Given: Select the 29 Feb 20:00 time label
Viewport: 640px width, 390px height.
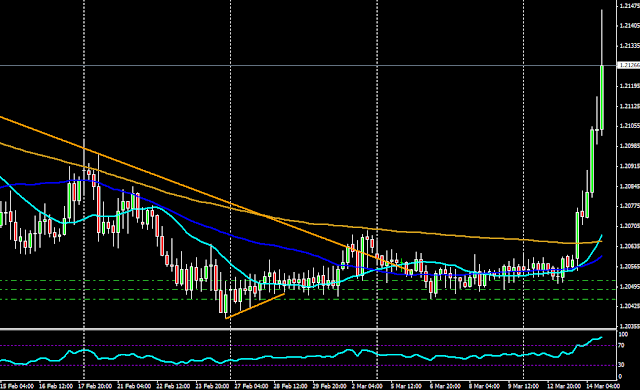Looking at the screenshot, I should pos(329,386).
